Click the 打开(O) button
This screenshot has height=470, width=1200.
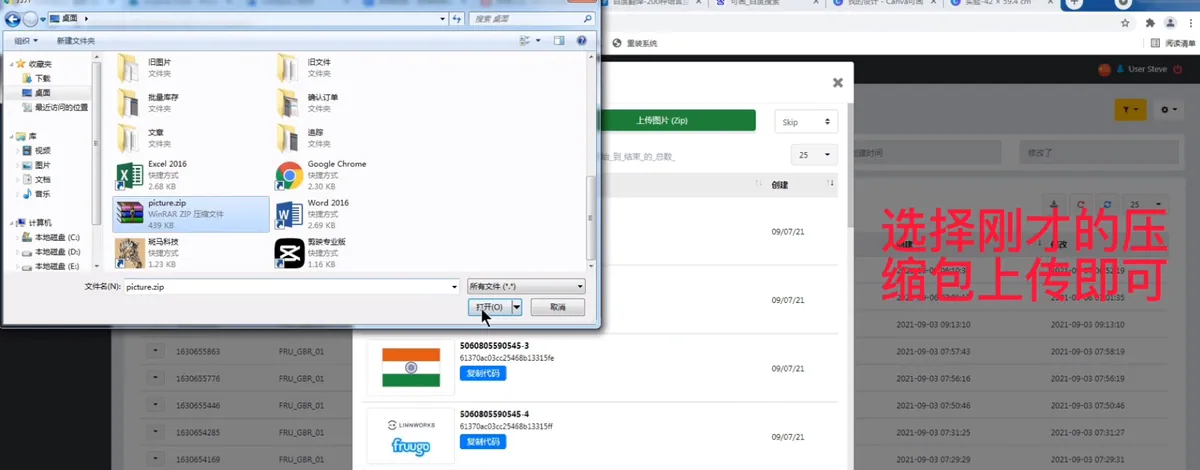point(490,307)
